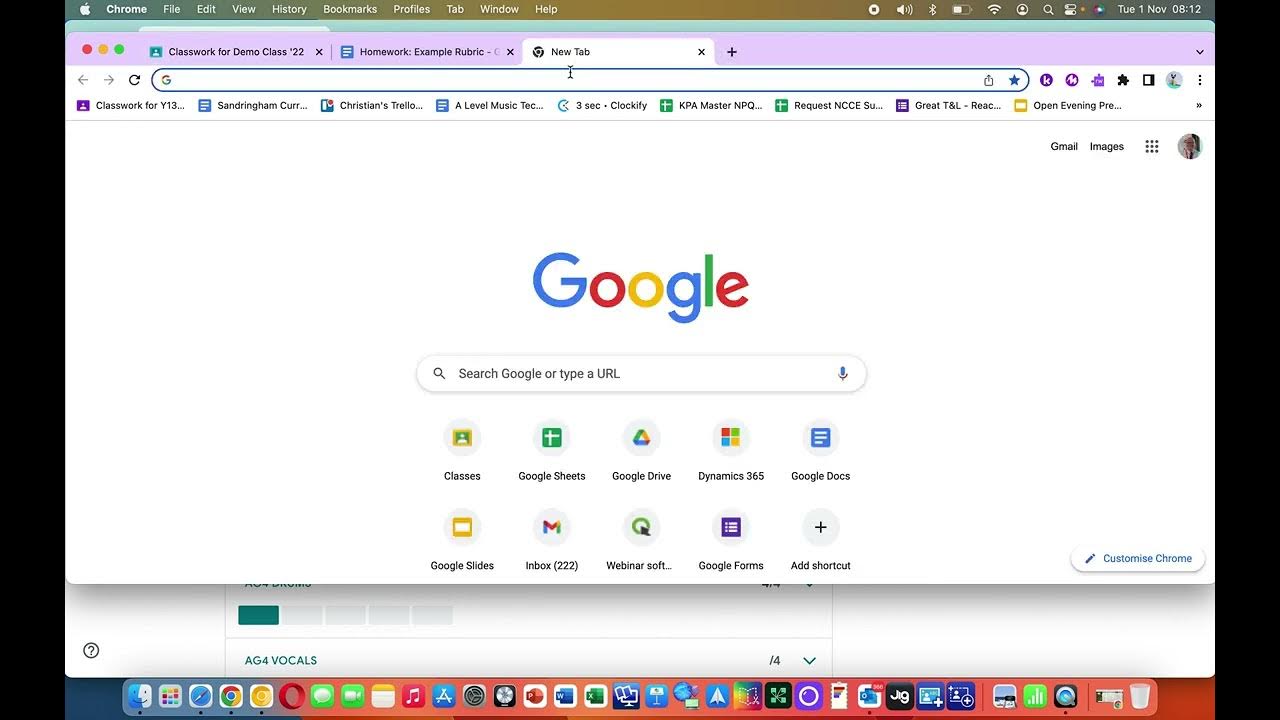Open a new tab with the plus button
Image resolution: width=1280 pixels, height=720 pixels.
point(732,52)
